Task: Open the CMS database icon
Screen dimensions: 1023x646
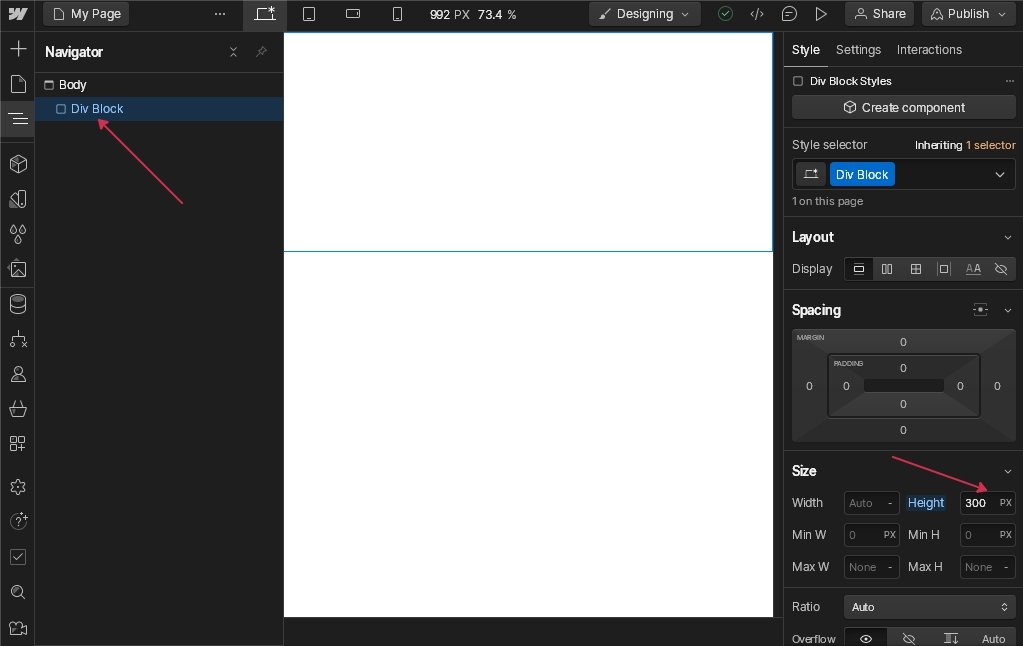Action: [17, 304]
